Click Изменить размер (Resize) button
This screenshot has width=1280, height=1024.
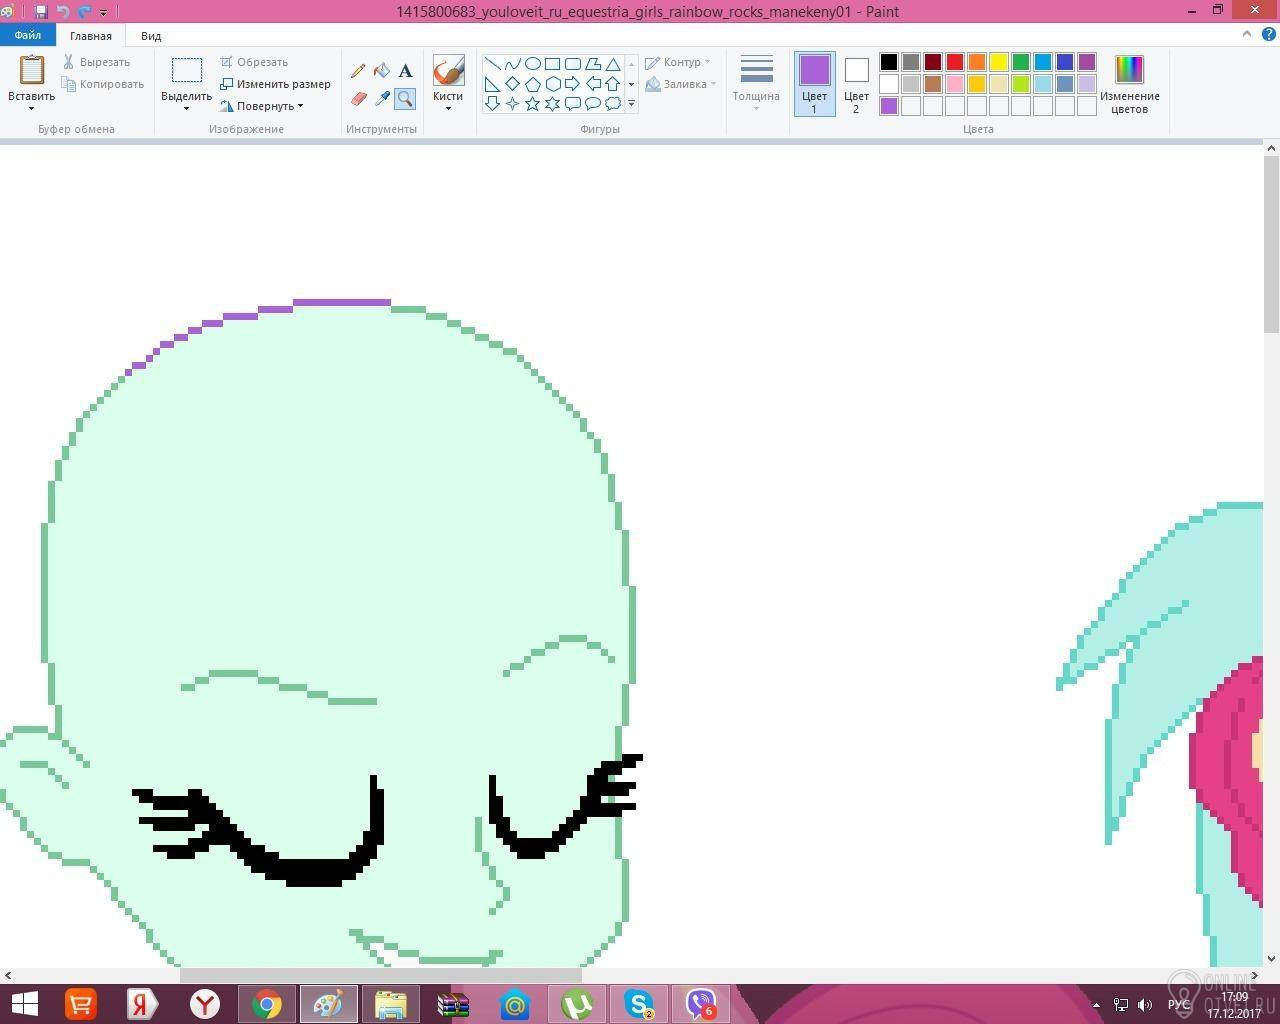pyautogui.click(x=275, y=84)
